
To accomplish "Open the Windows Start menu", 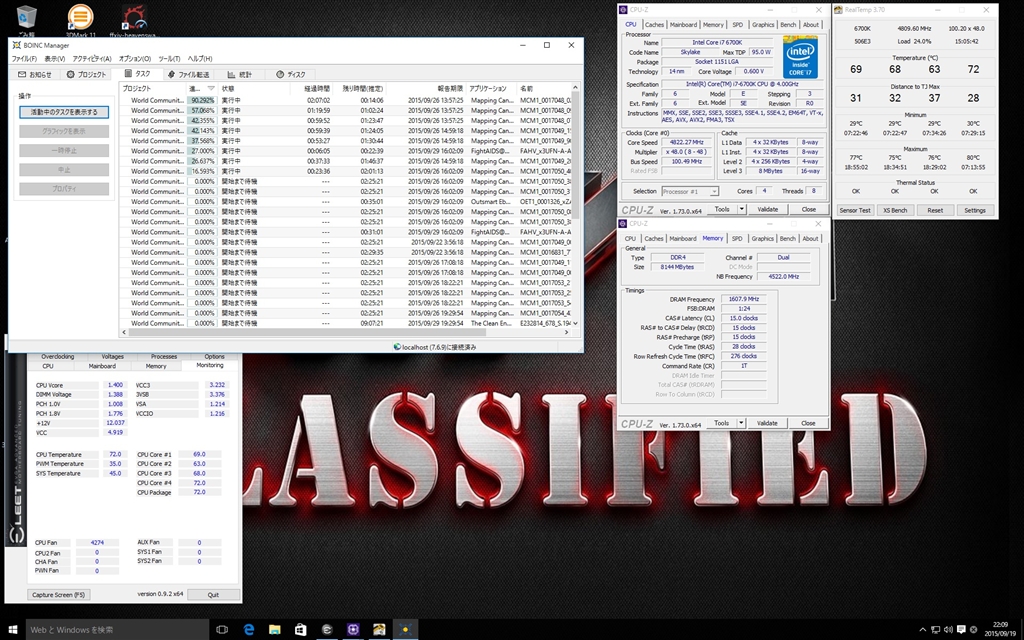I will click(12, 630).
